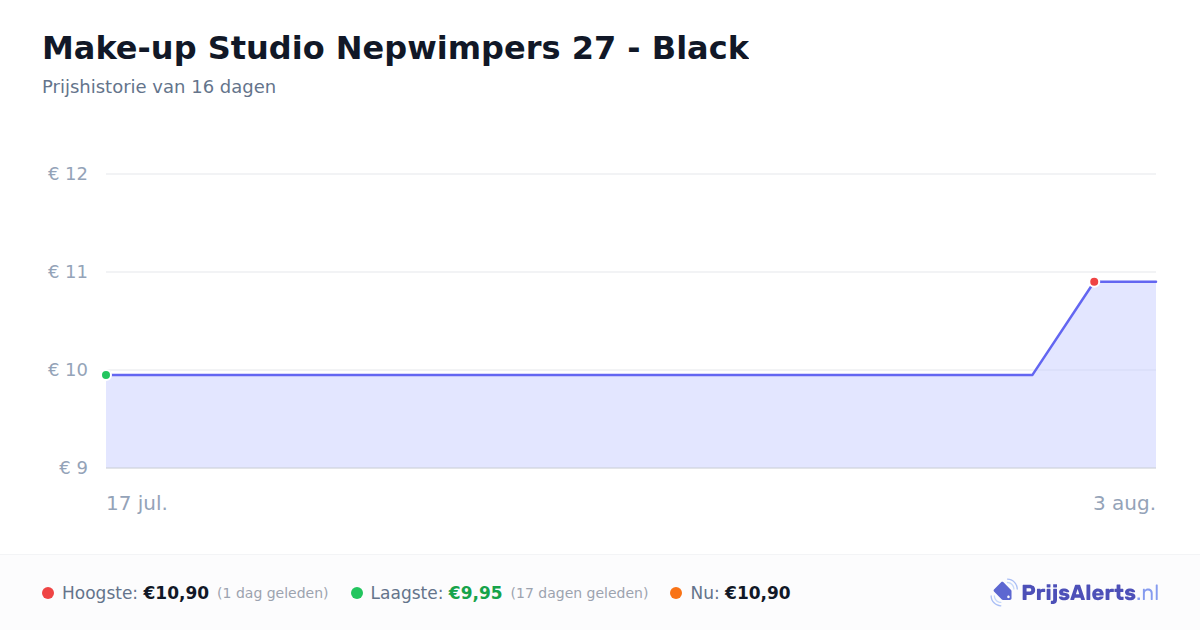The image size is (1200, 630).
Task: Click the Hoogste €10,90 price value
Action: point(176,593)
